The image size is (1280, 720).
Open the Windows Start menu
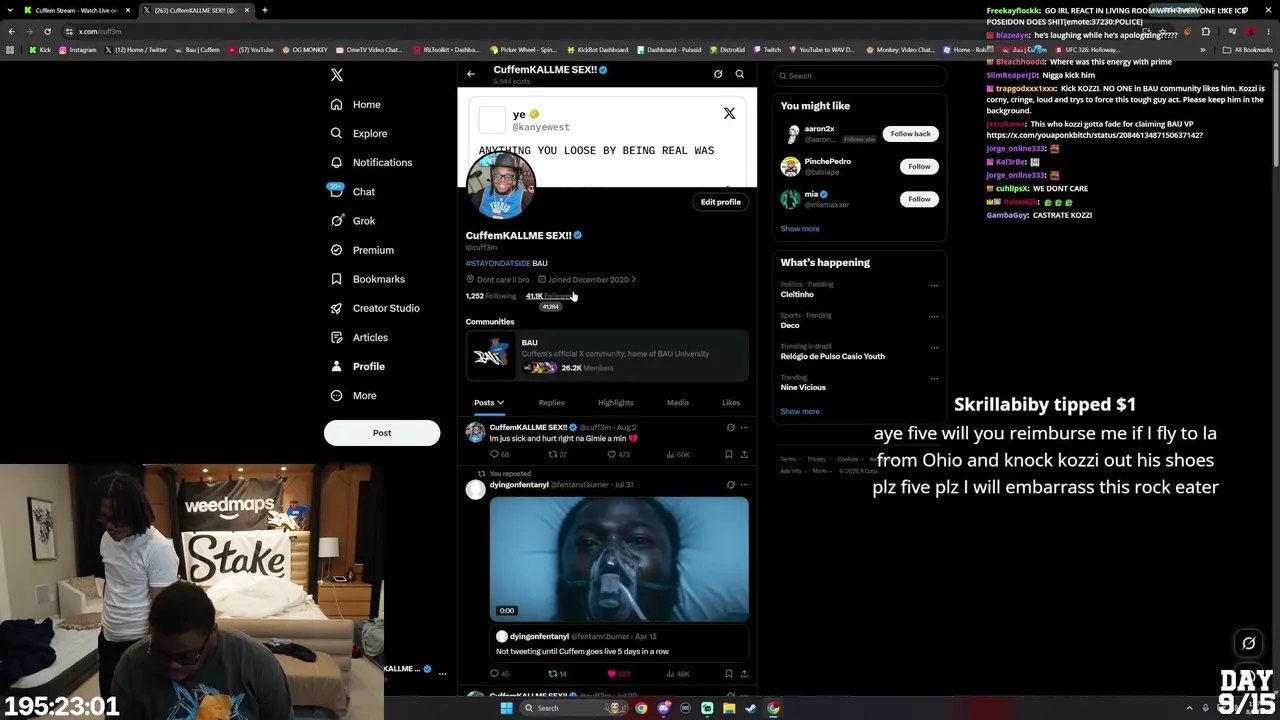coord(506,708)
